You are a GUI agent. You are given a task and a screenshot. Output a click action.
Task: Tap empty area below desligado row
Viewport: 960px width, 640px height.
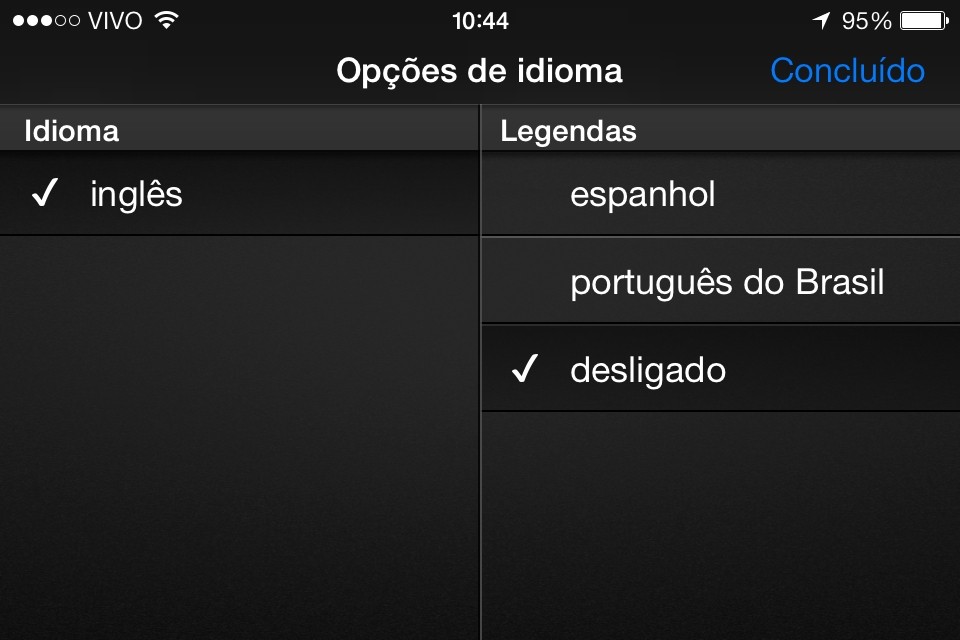720,520
